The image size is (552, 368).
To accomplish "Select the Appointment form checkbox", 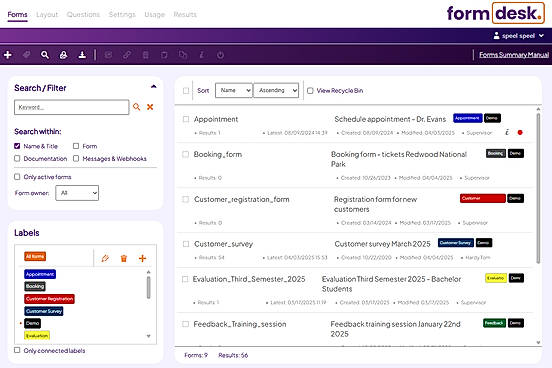I will (x=186, y=119).
